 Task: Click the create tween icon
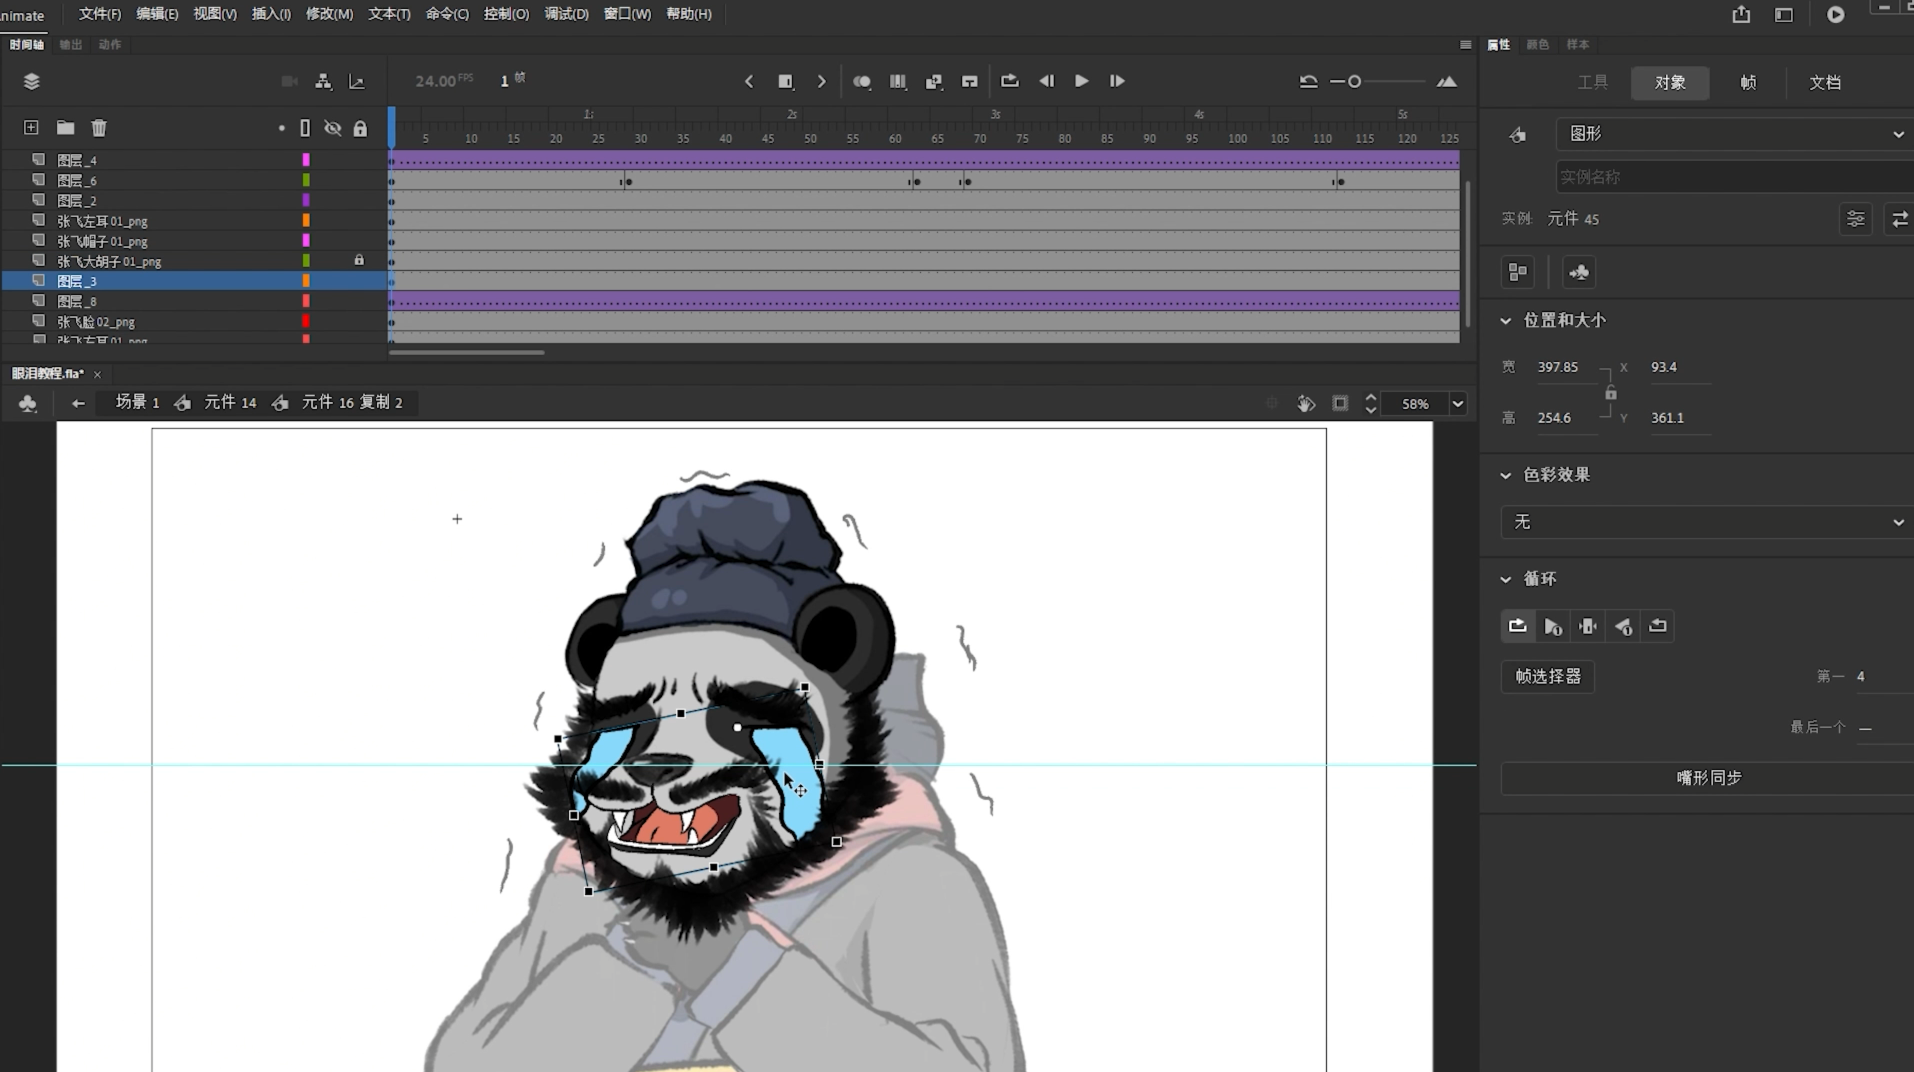(934, 82)
